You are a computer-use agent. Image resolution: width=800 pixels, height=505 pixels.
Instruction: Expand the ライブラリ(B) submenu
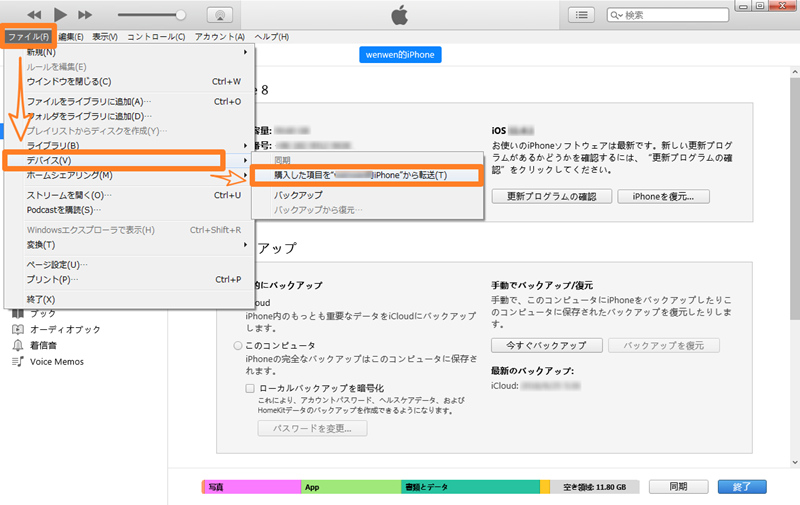(245, 146)
